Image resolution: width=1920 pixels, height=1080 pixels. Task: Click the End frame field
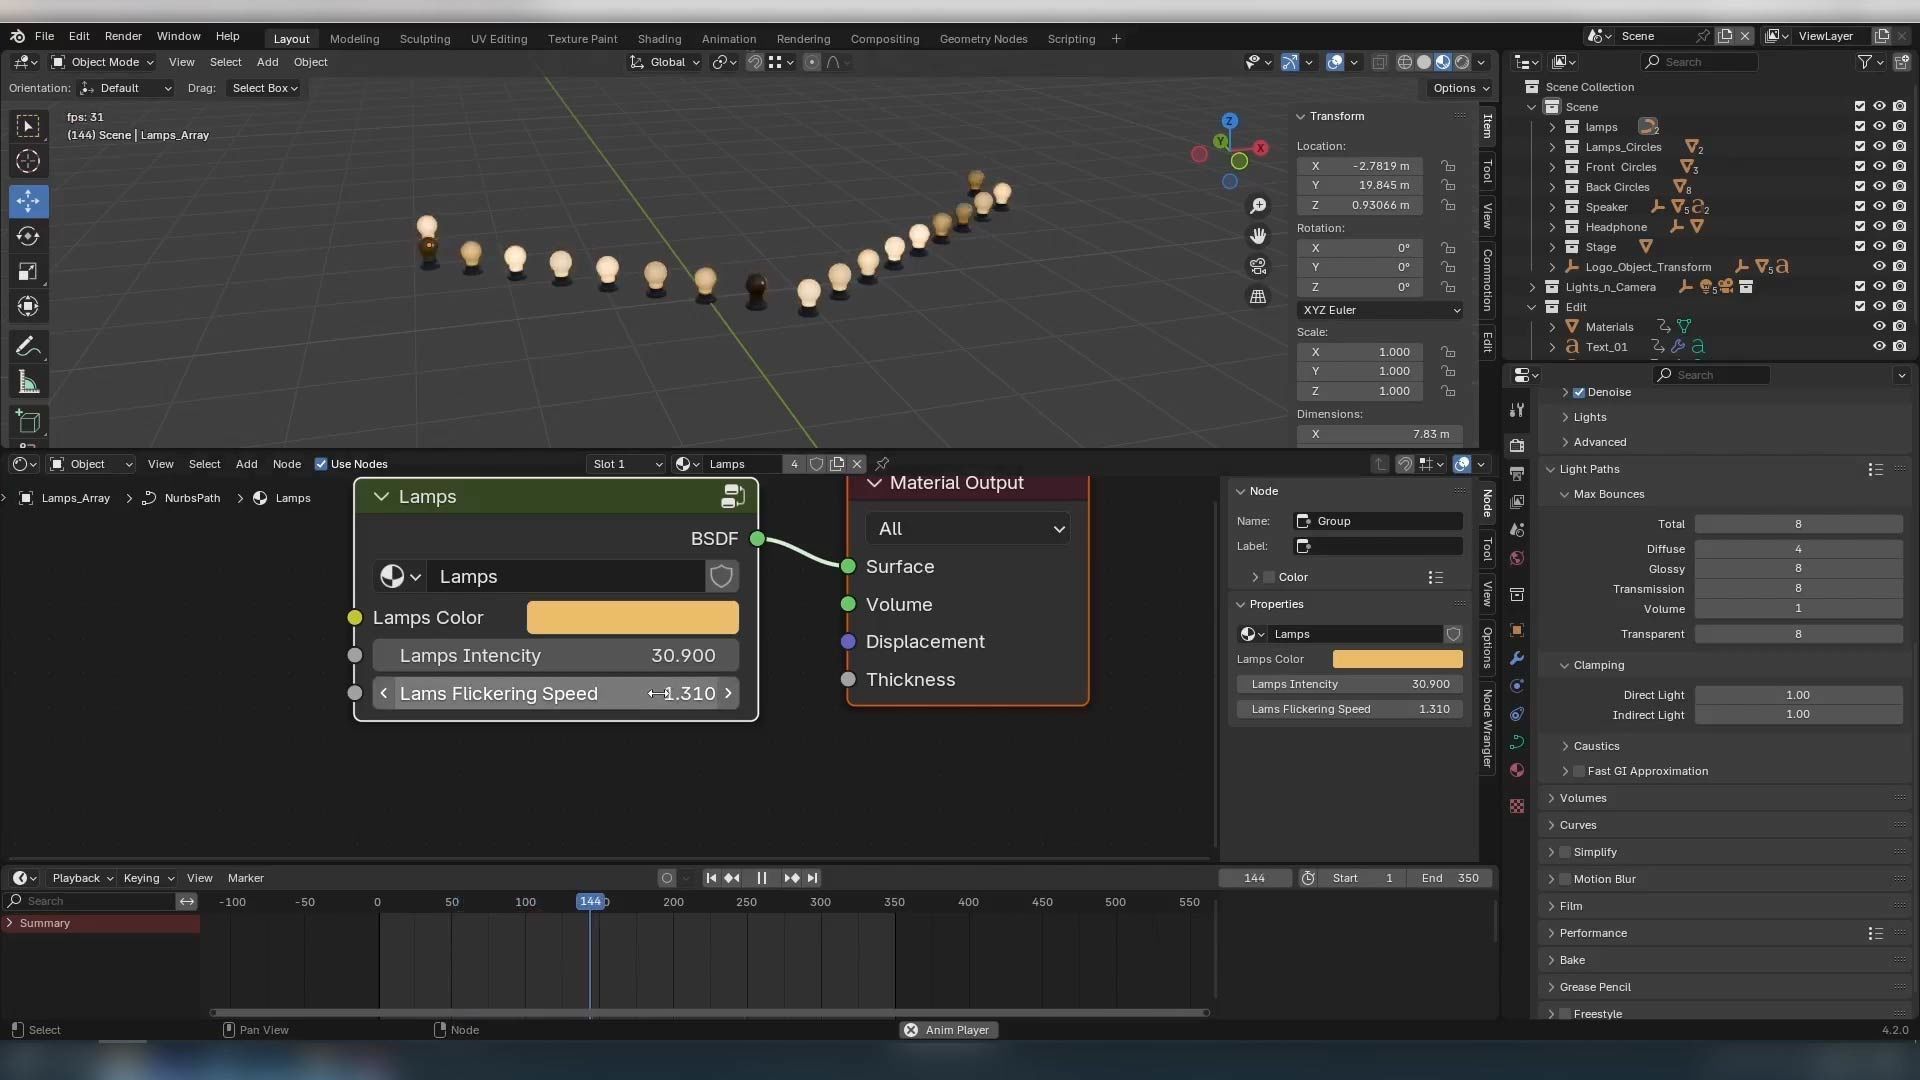click(1450, 878)
